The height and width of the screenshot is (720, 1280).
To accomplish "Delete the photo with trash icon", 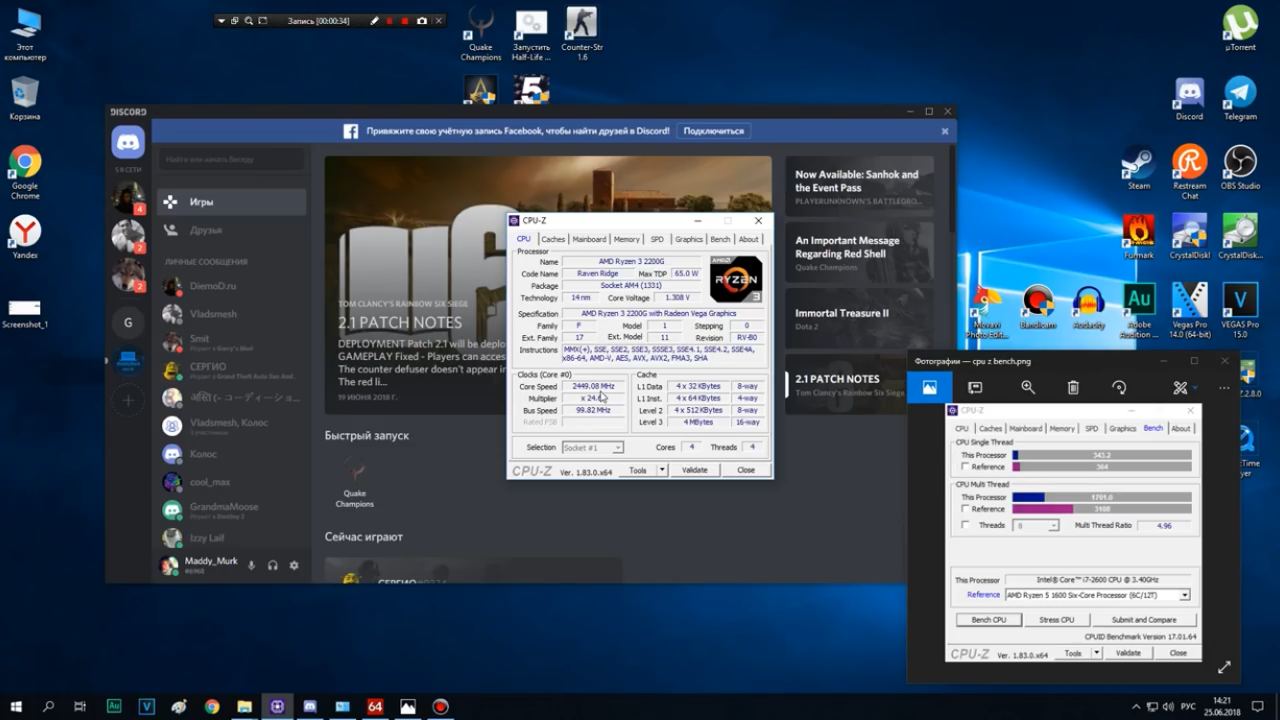I will (x=1073, y=388).
